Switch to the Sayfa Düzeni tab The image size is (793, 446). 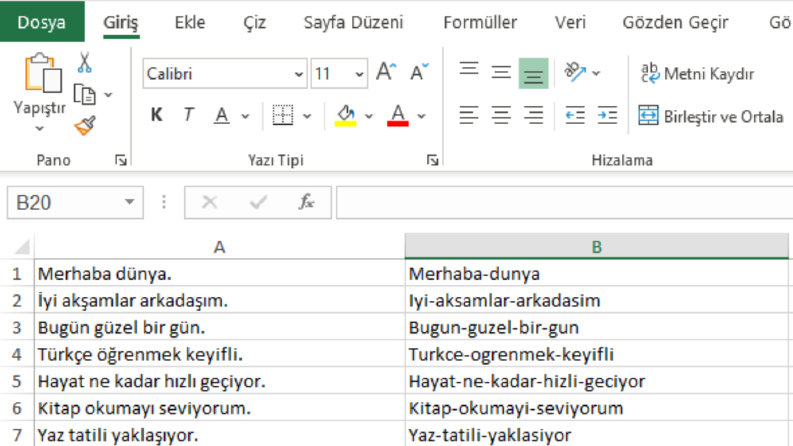coord(353,22)
